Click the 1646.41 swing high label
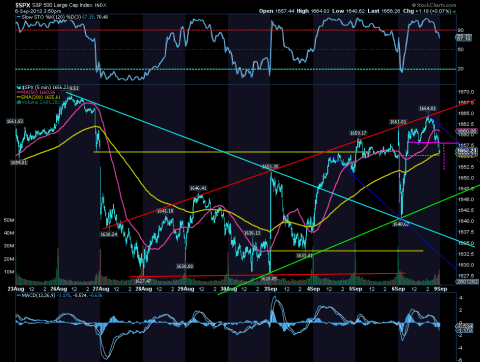 198,188
